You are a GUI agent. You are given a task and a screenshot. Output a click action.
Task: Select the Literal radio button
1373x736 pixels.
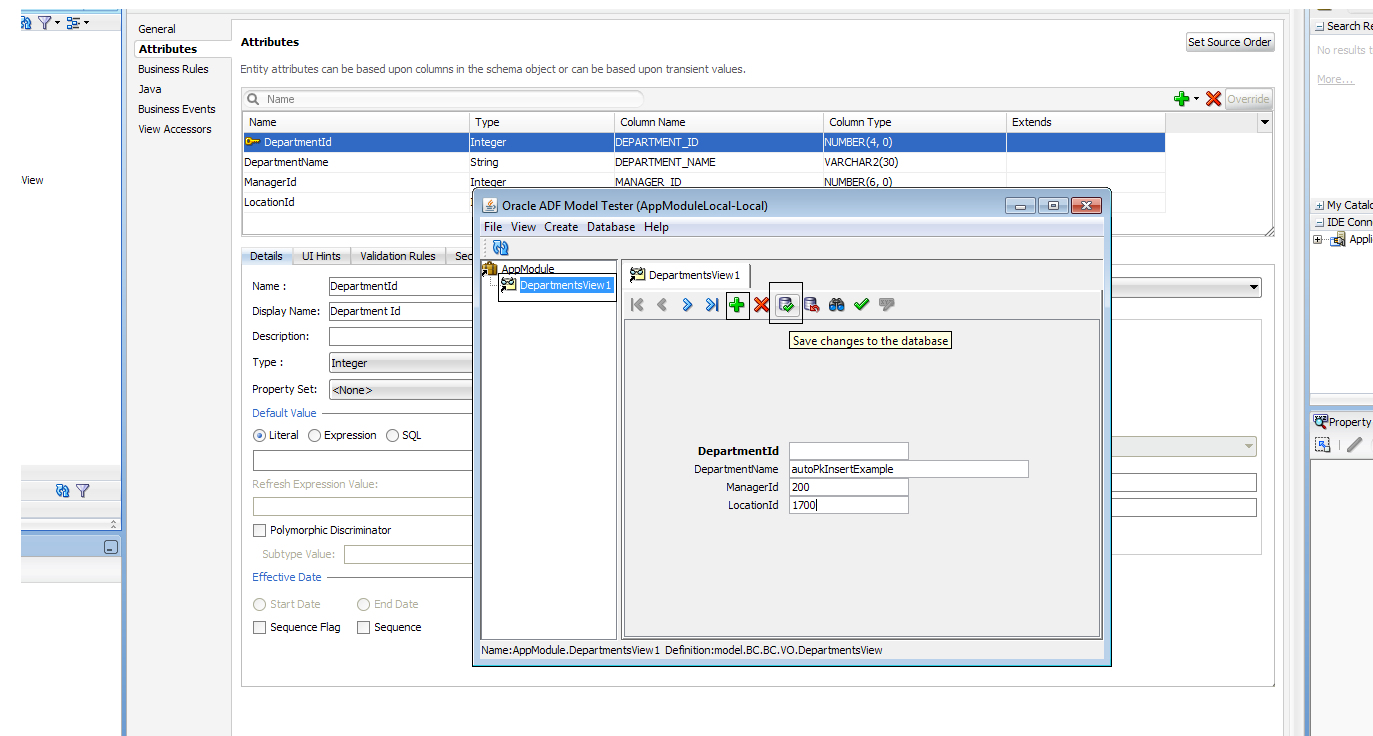[x=259, y=435]
